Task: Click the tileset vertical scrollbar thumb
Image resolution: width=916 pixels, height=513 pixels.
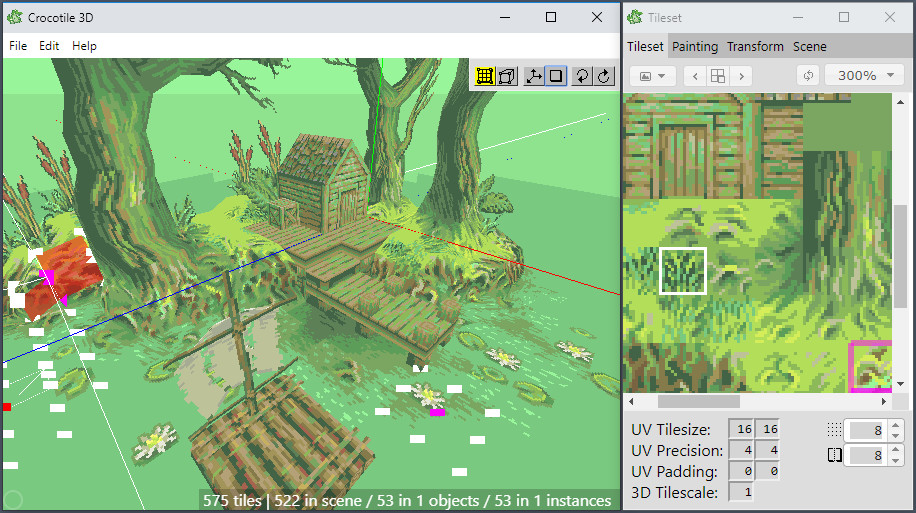Action: [900, 256]
